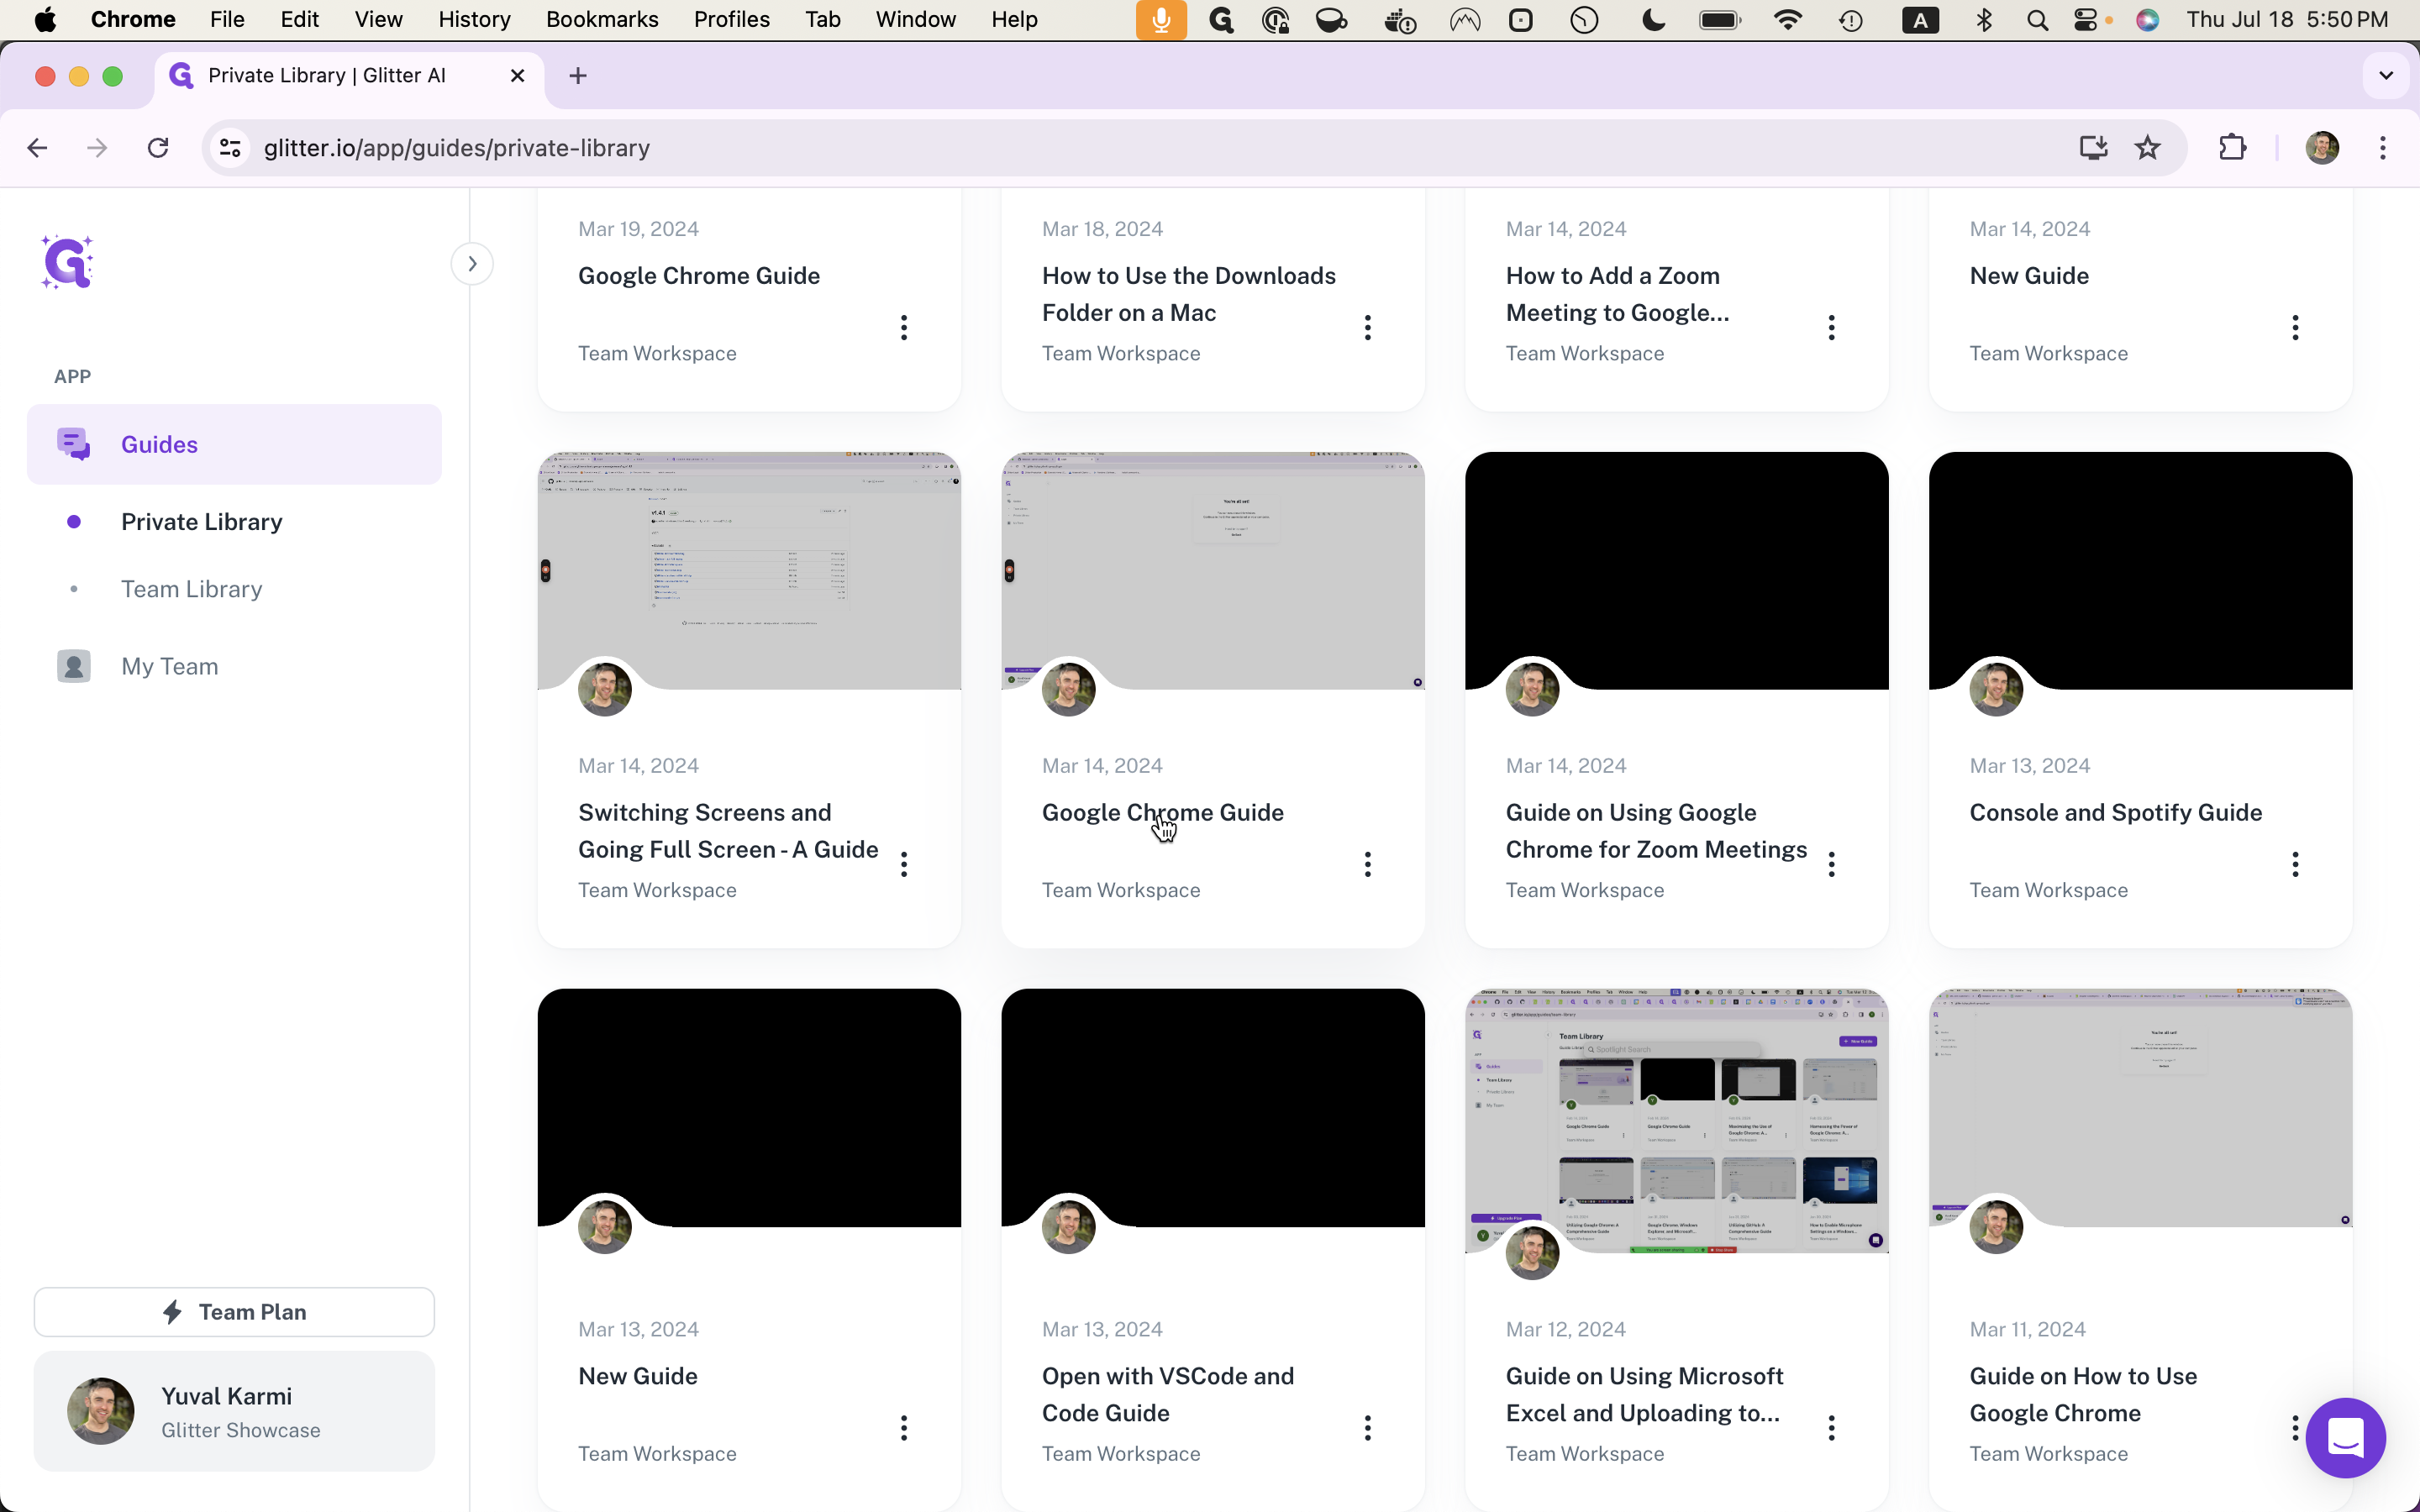Open Control Center in menu bar
This screenshot has width=2420, height=1512.
2086,20
